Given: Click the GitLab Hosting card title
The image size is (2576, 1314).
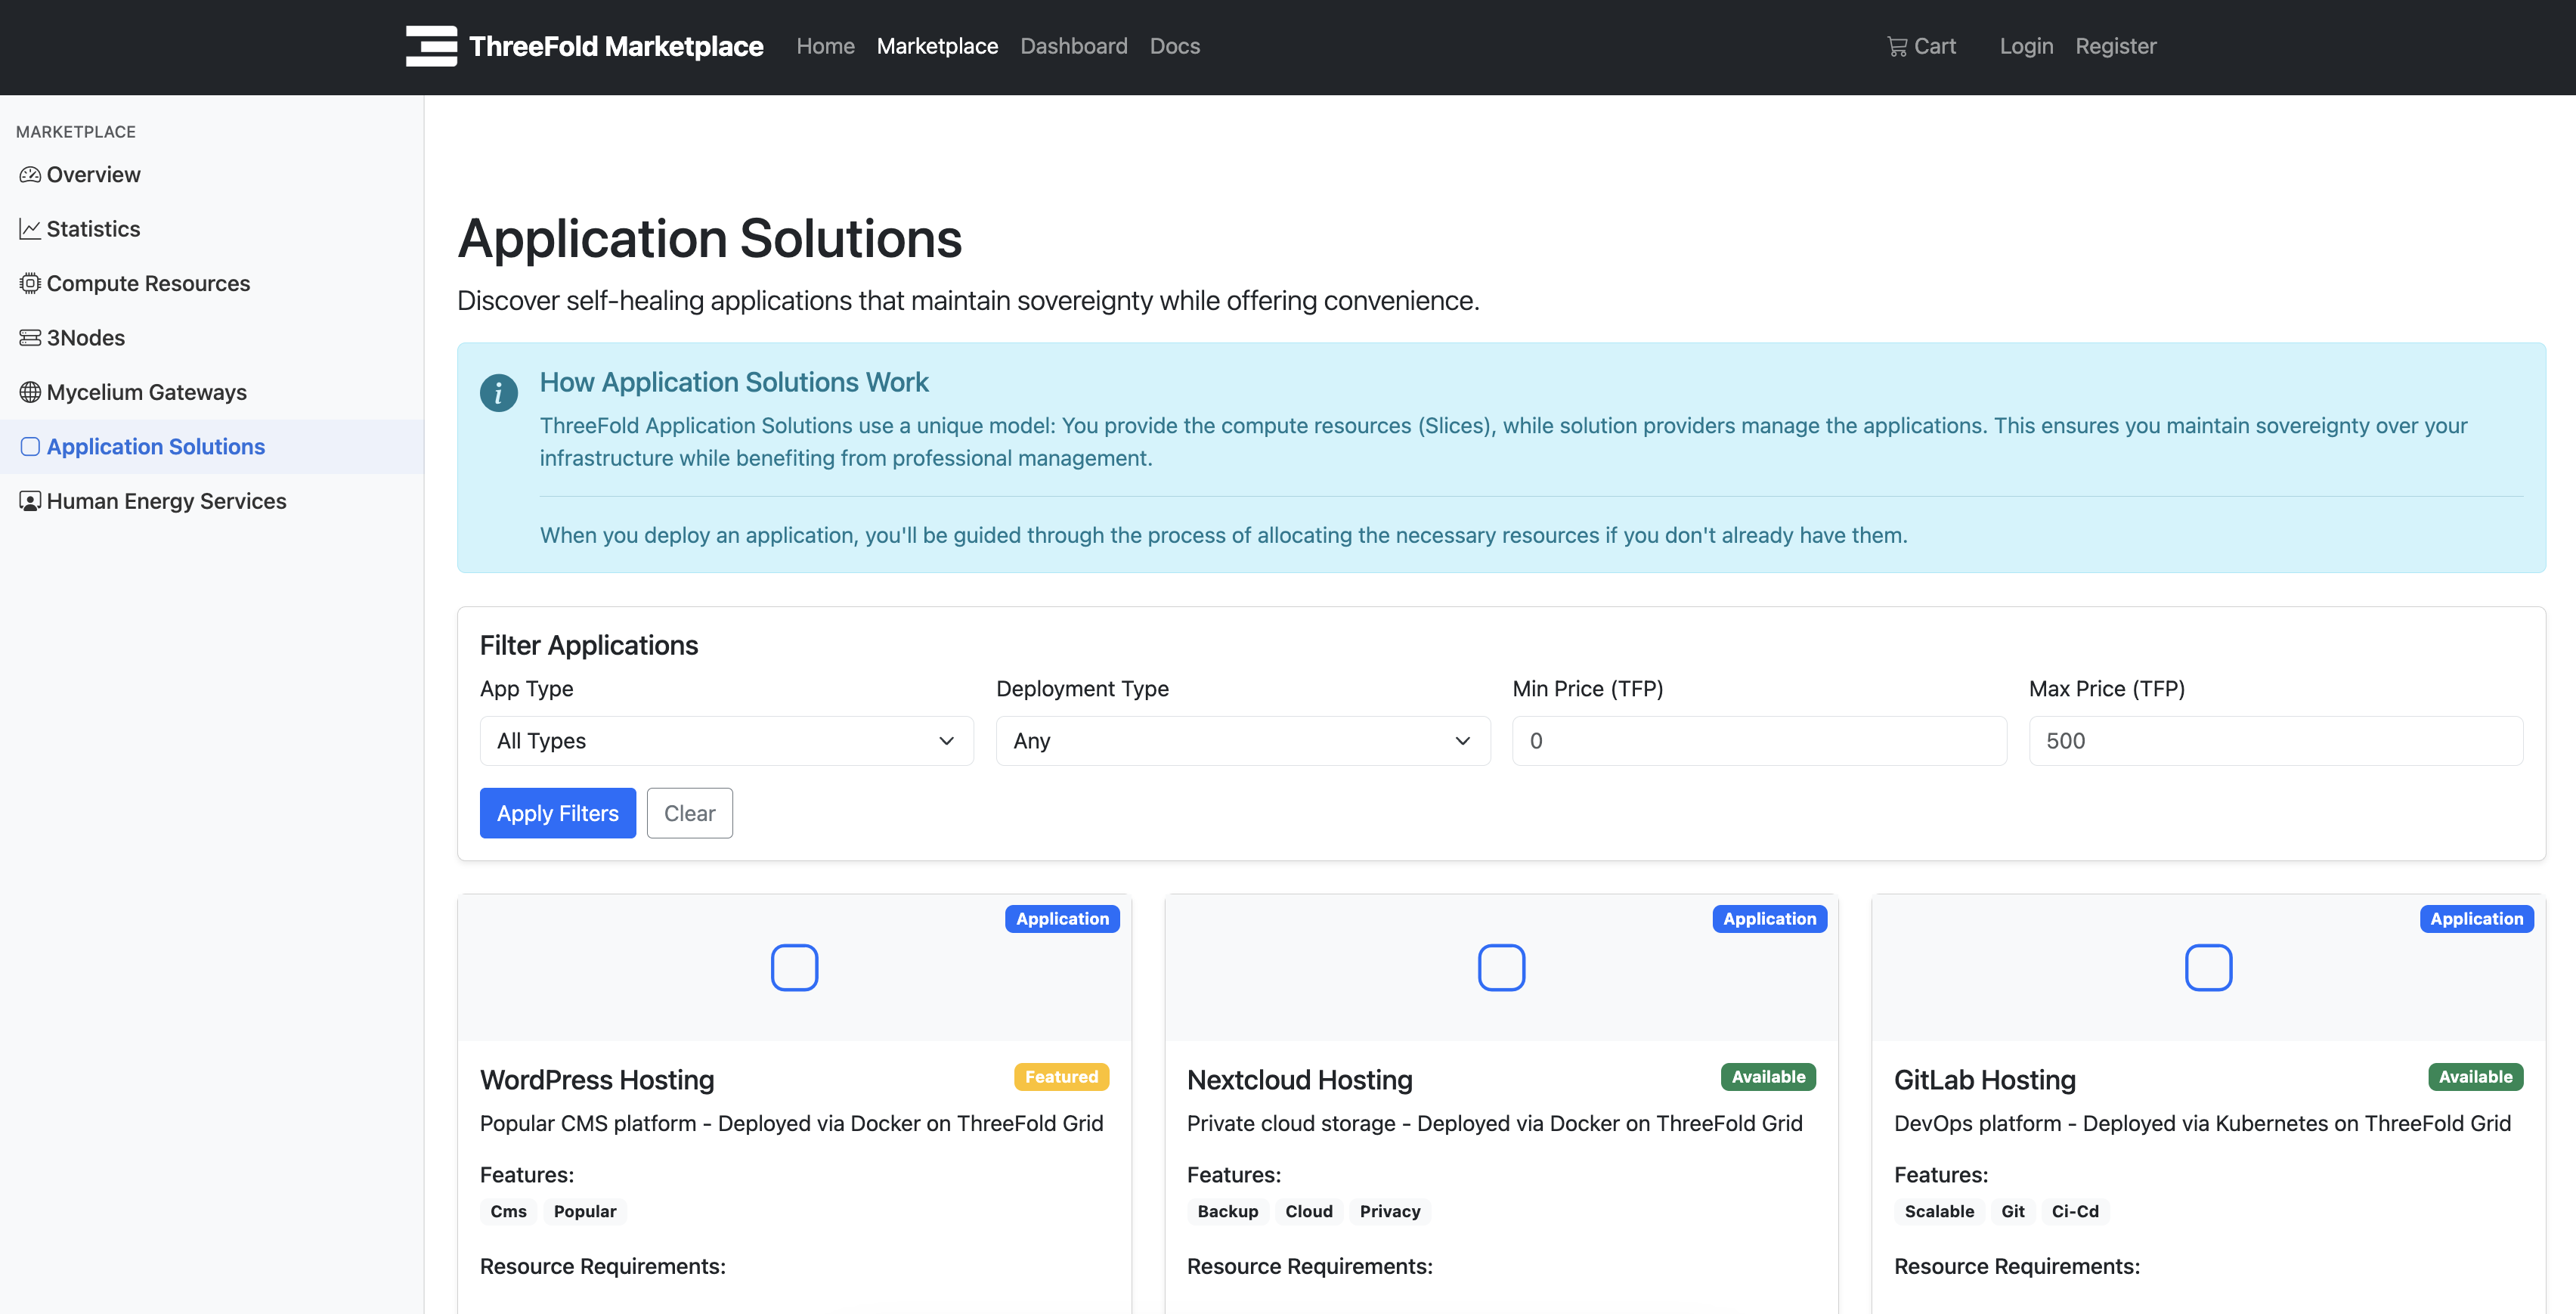Looking at the screenshot, I should click(x=1984, y=1080).
